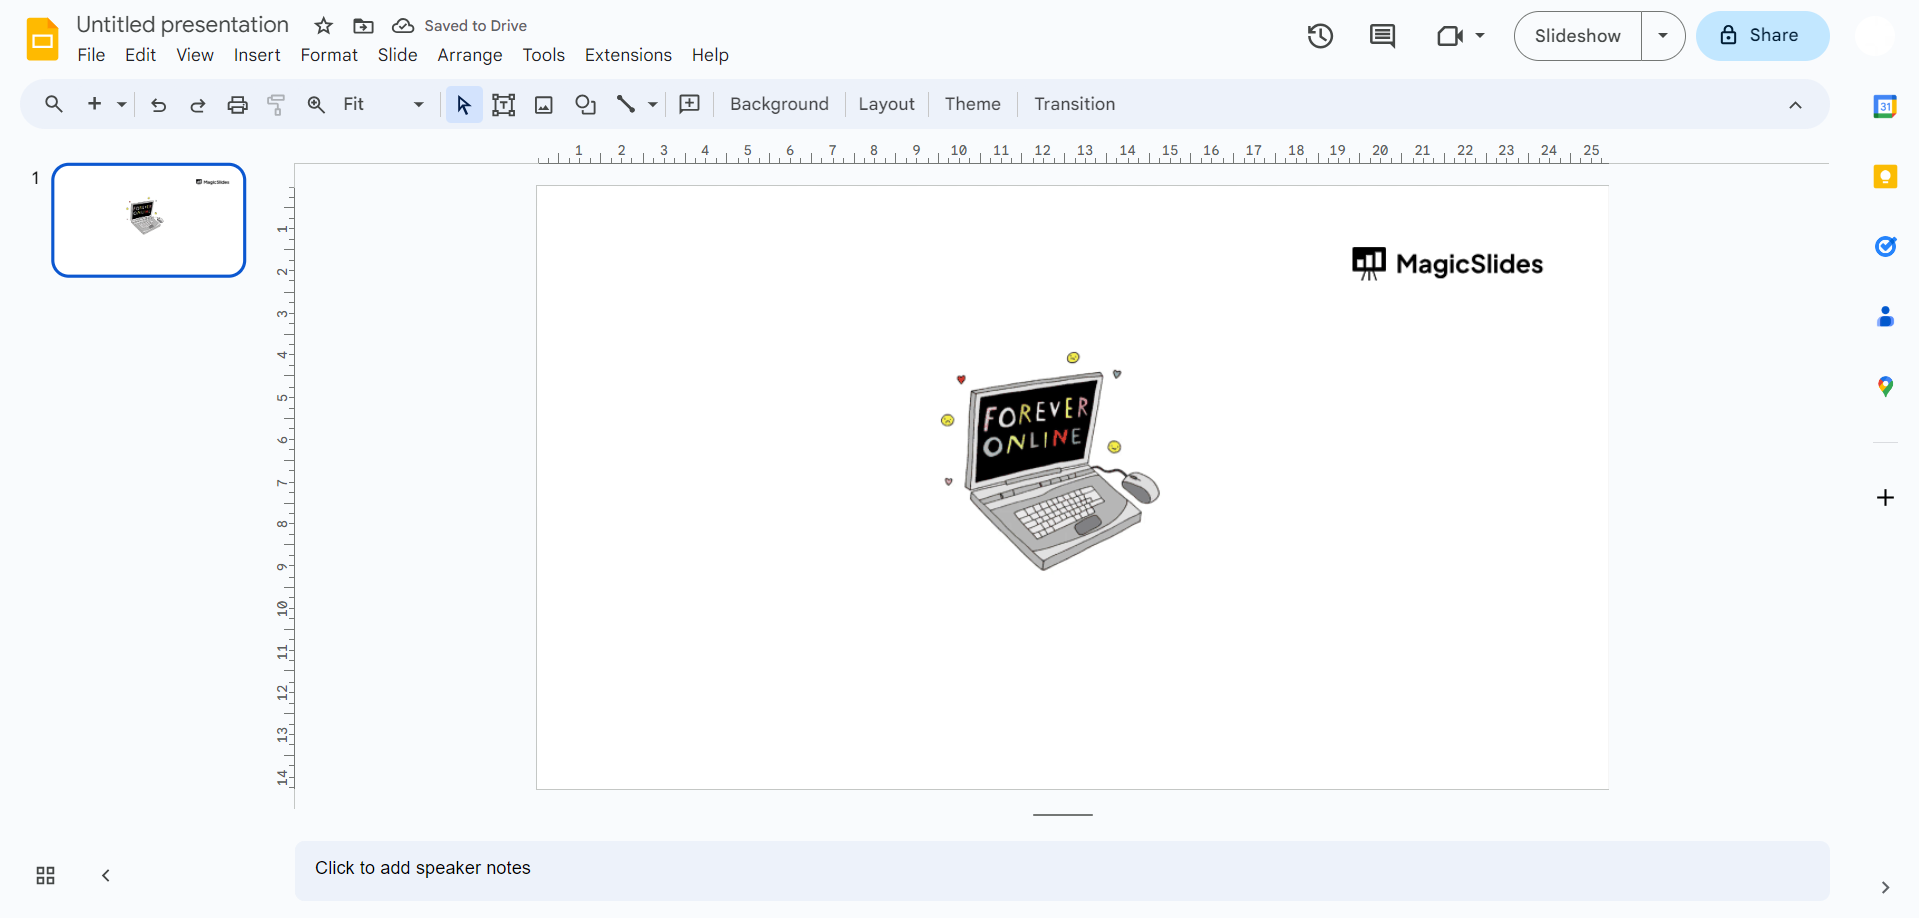This screenshot has width=1919, height=918.
Task: Open the line tool dropdown arrow
Action: 653,105
